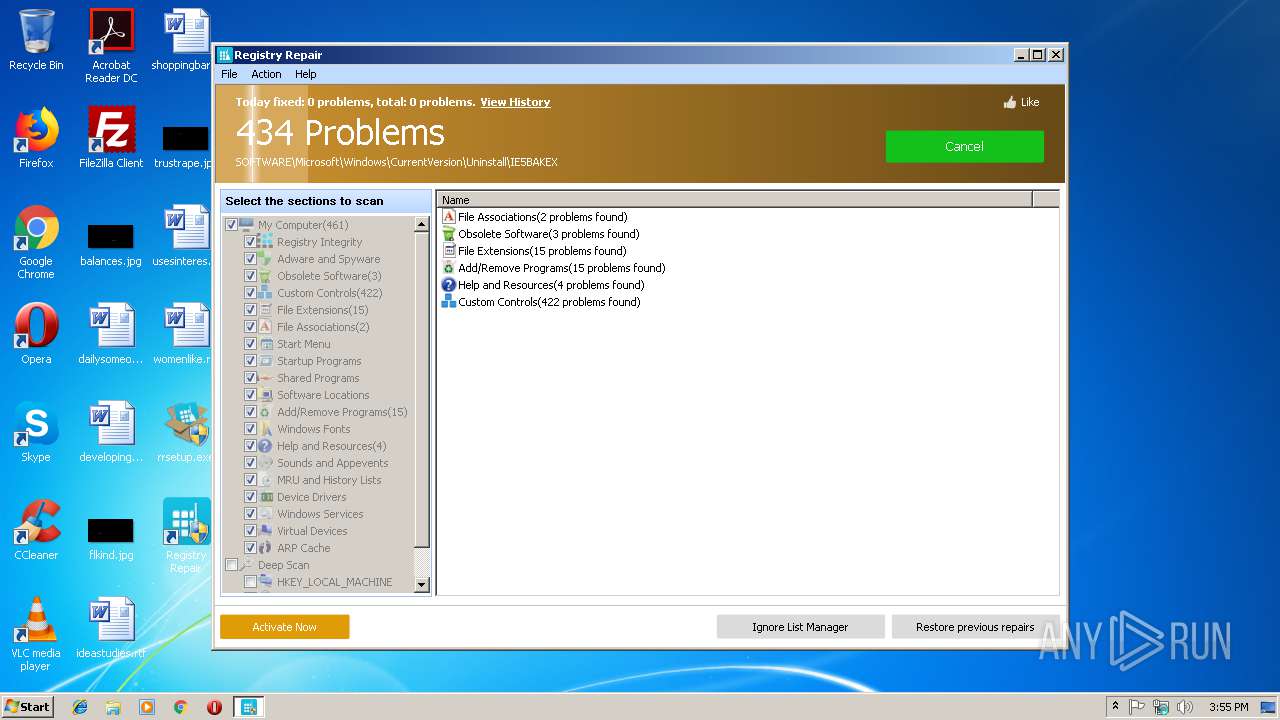Open Skype desktop shortcut
This screenshot has height=720, width=1280.
coord(36,432)
